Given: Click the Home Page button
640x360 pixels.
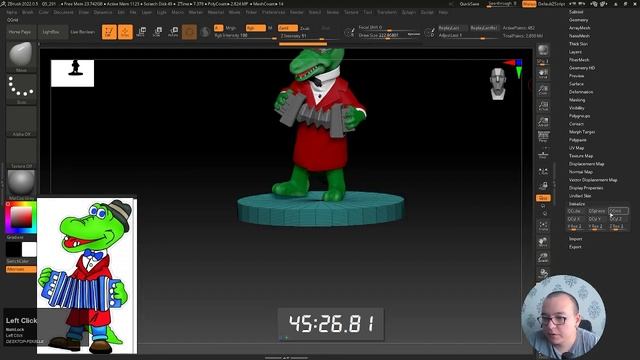Looking at the screenshot, I should tap(20, 32).
